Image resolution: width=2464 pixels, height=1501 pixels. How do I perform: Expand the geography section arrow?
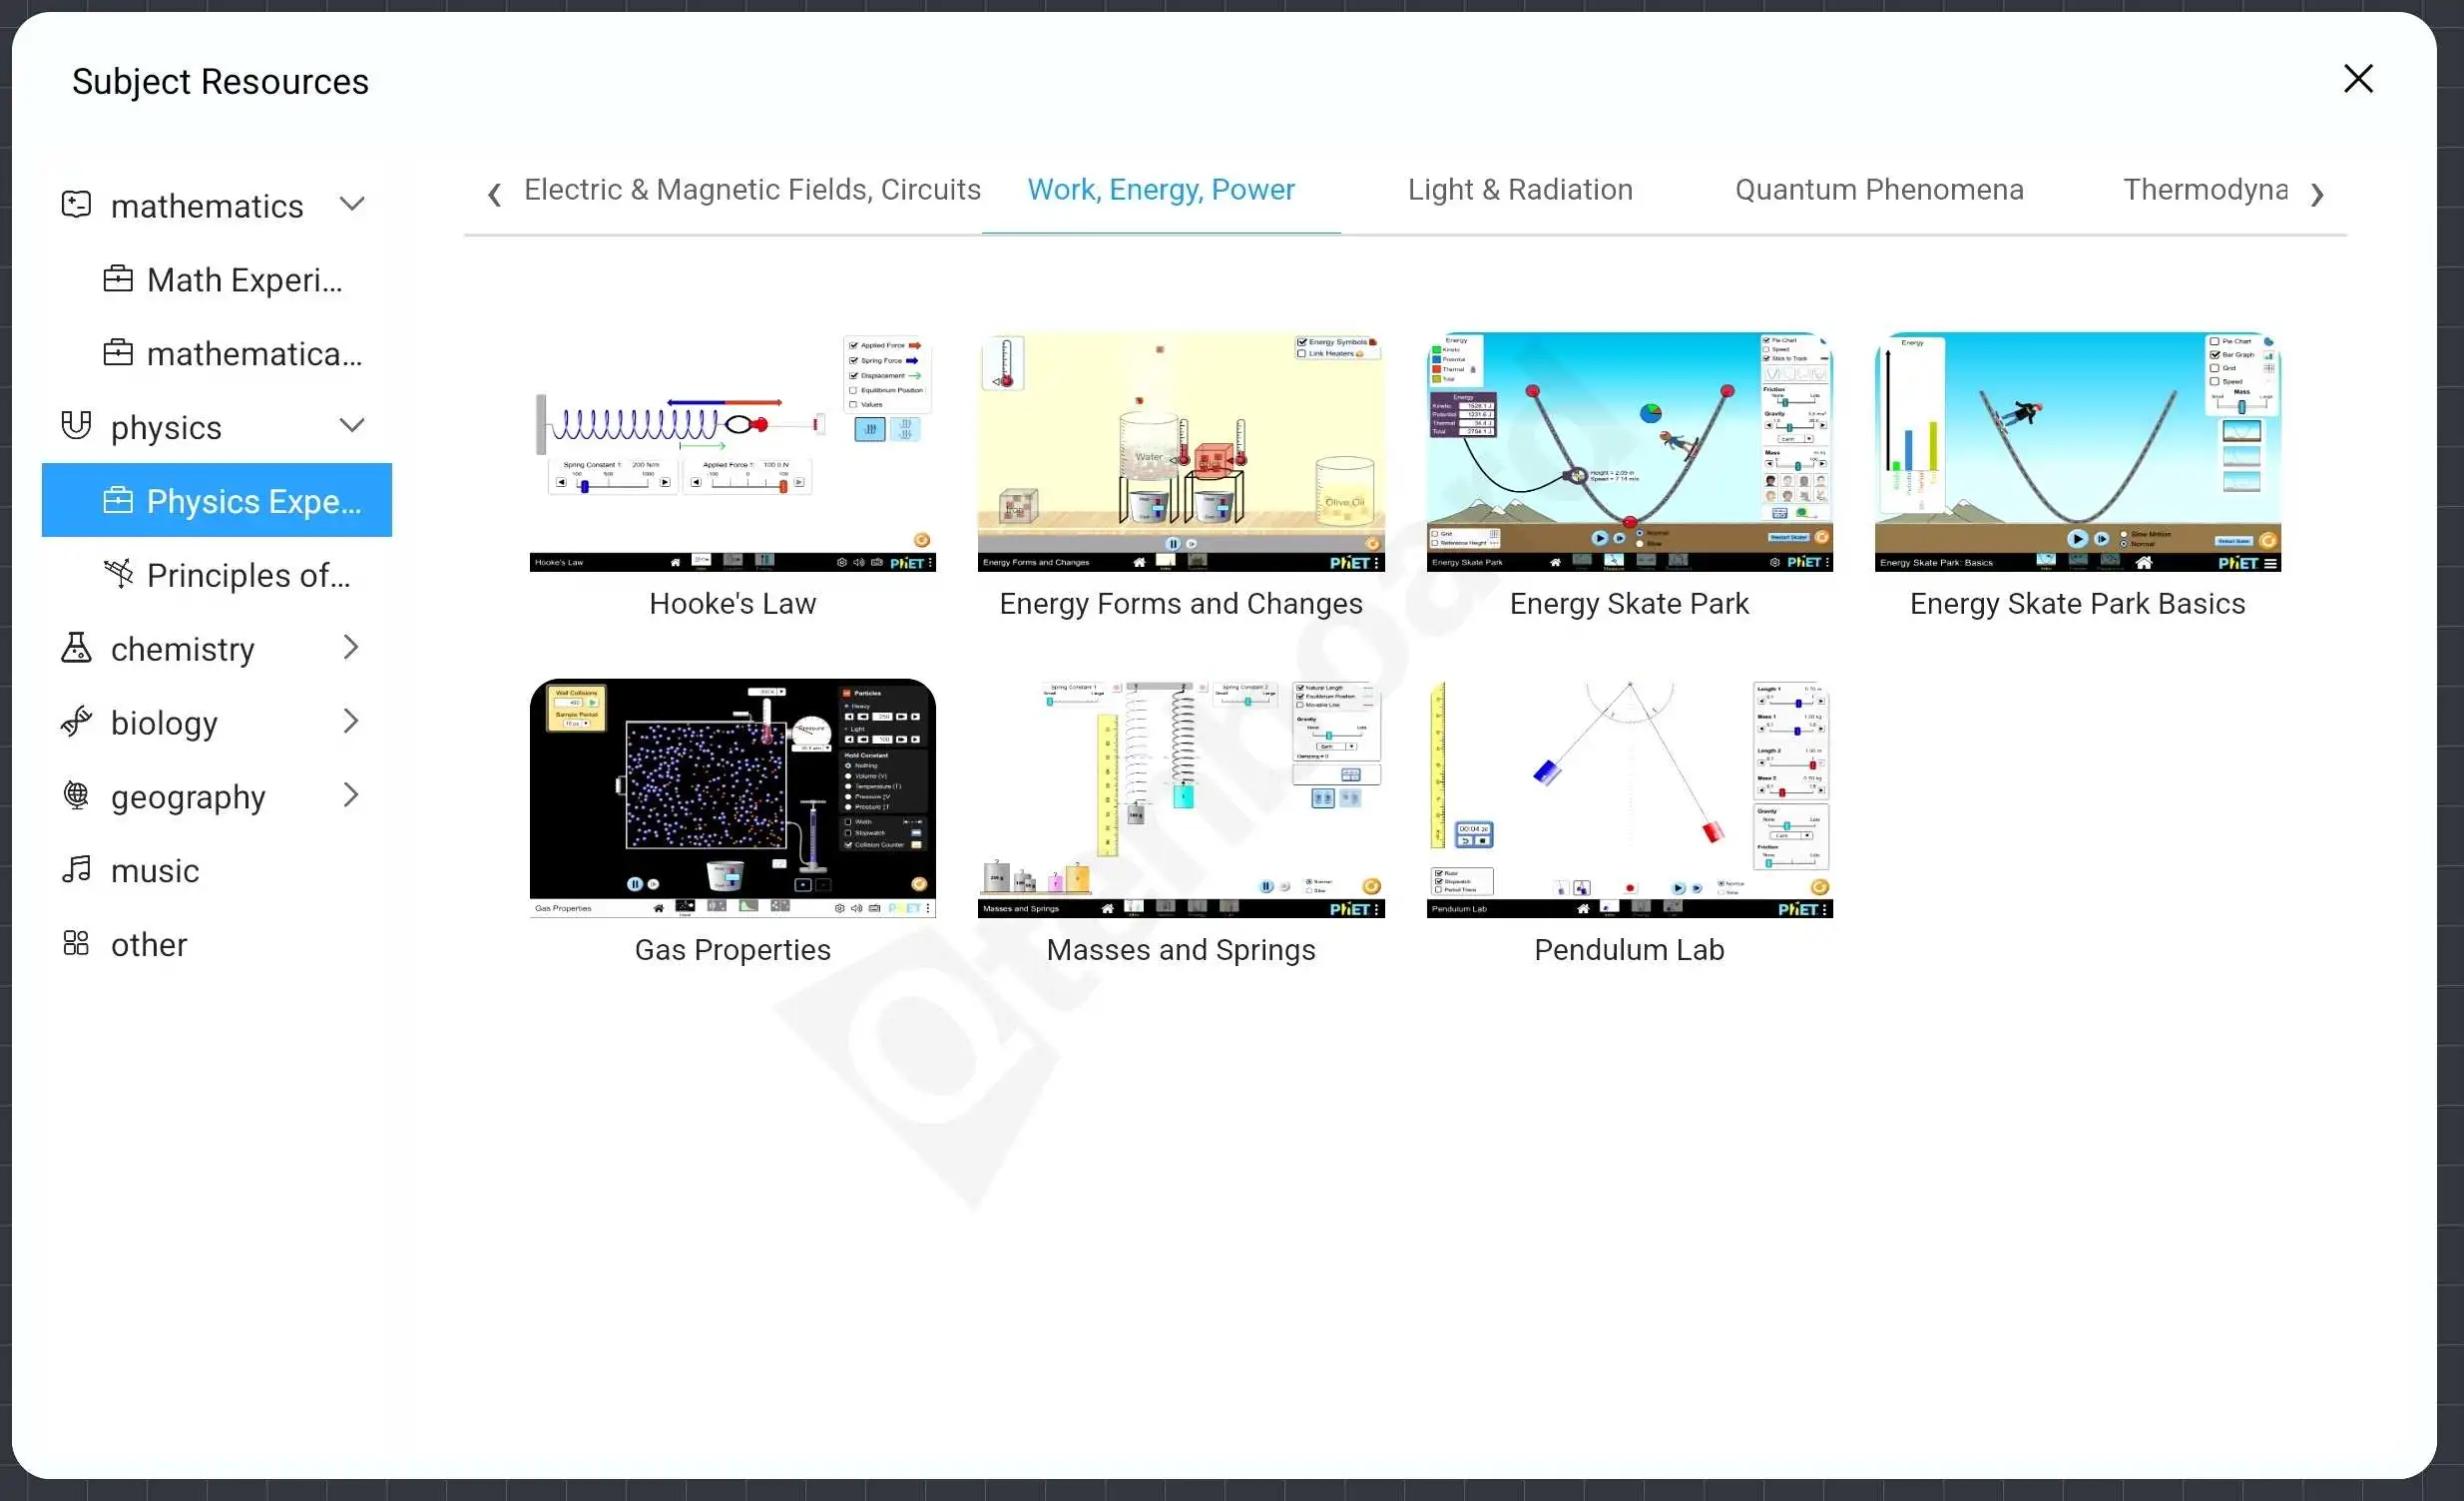coord(351,796)
